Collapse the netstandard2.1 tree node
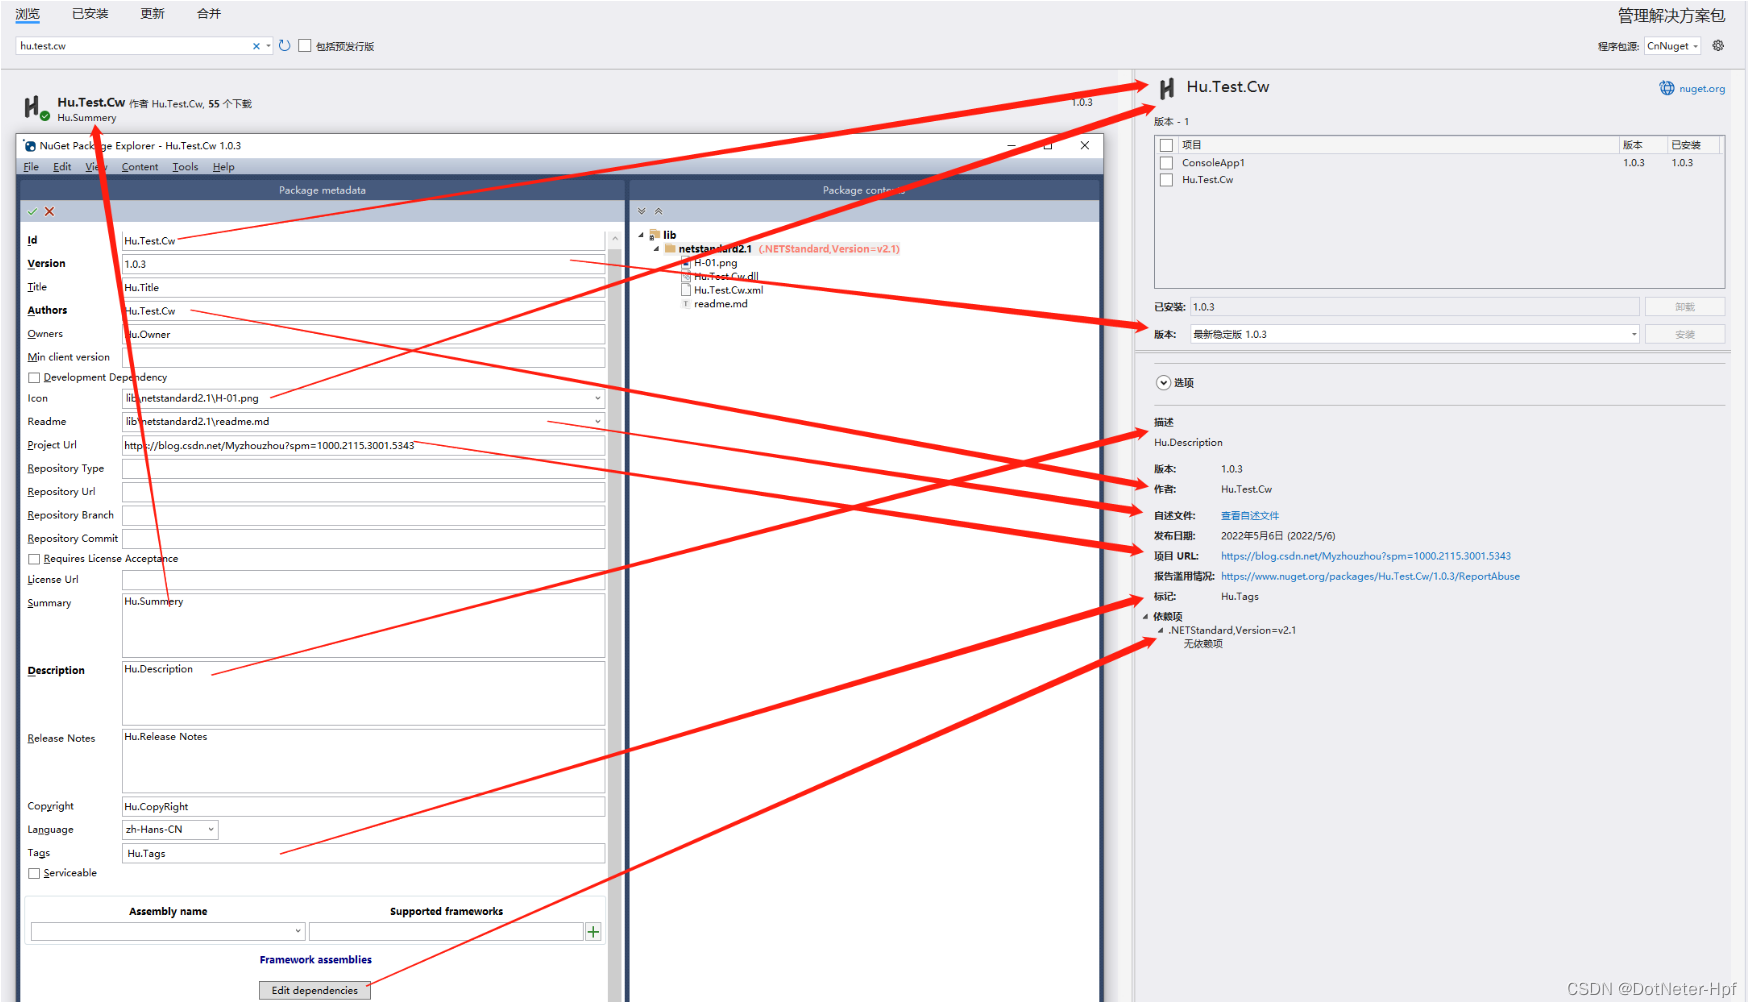This screenshot has height=1007, width=1752. pos(657,249)
